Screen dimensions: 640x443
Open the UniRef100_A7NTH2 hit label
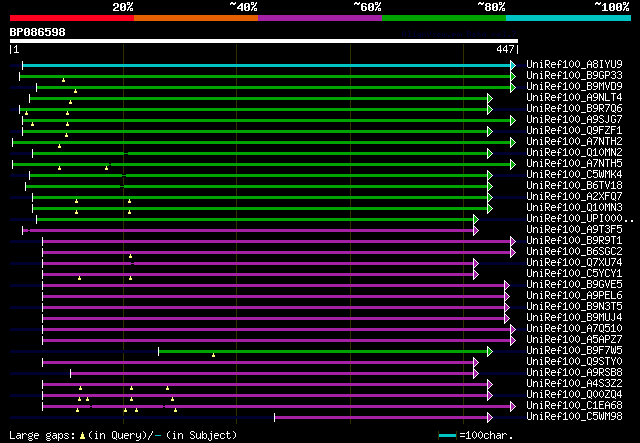click(x=574, y=142)
